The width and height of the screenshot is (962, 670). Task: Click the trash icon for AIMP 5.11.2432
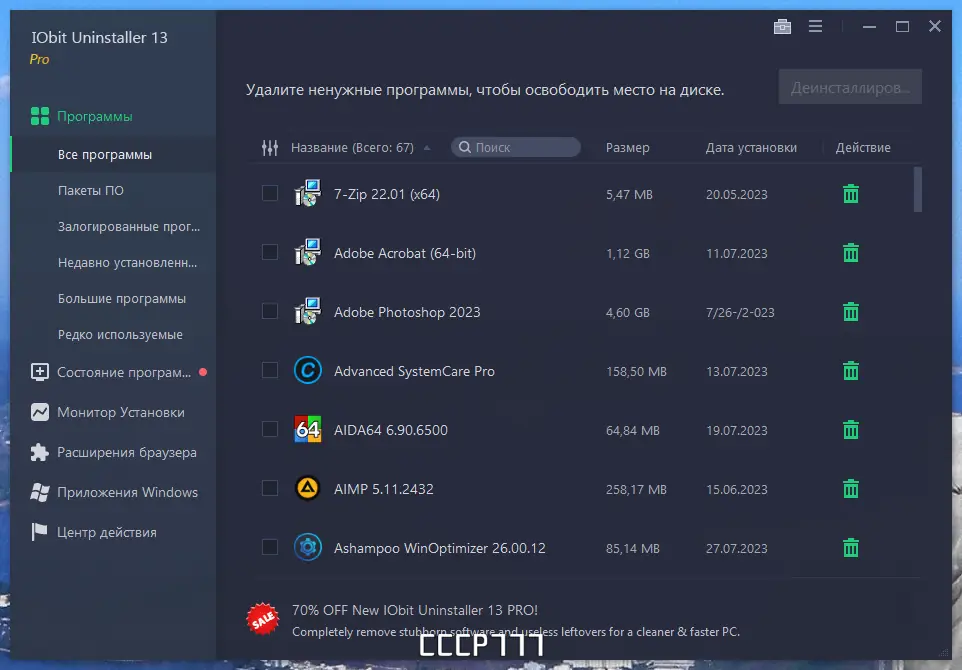850,489
